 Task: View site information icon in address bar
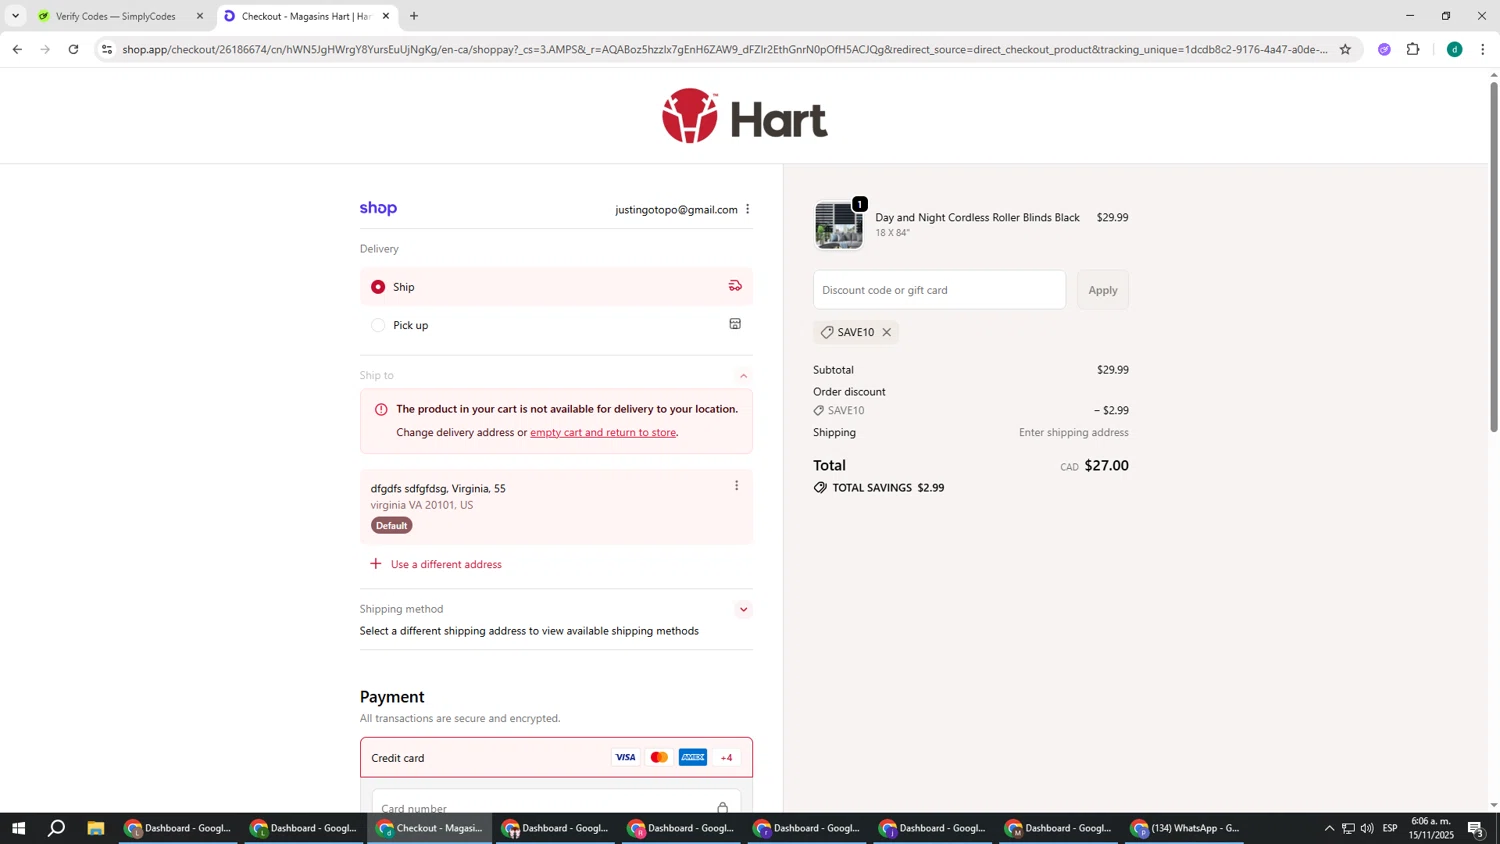pos(108,49)
